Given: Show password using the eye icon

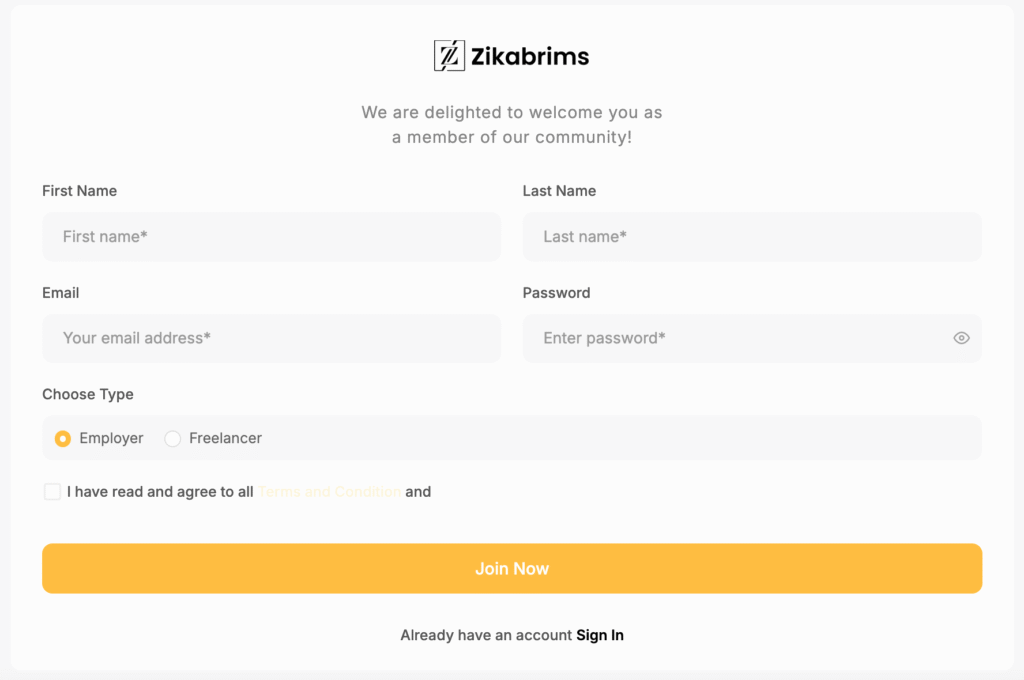Looking at the screenshot, I should (961, 338).
